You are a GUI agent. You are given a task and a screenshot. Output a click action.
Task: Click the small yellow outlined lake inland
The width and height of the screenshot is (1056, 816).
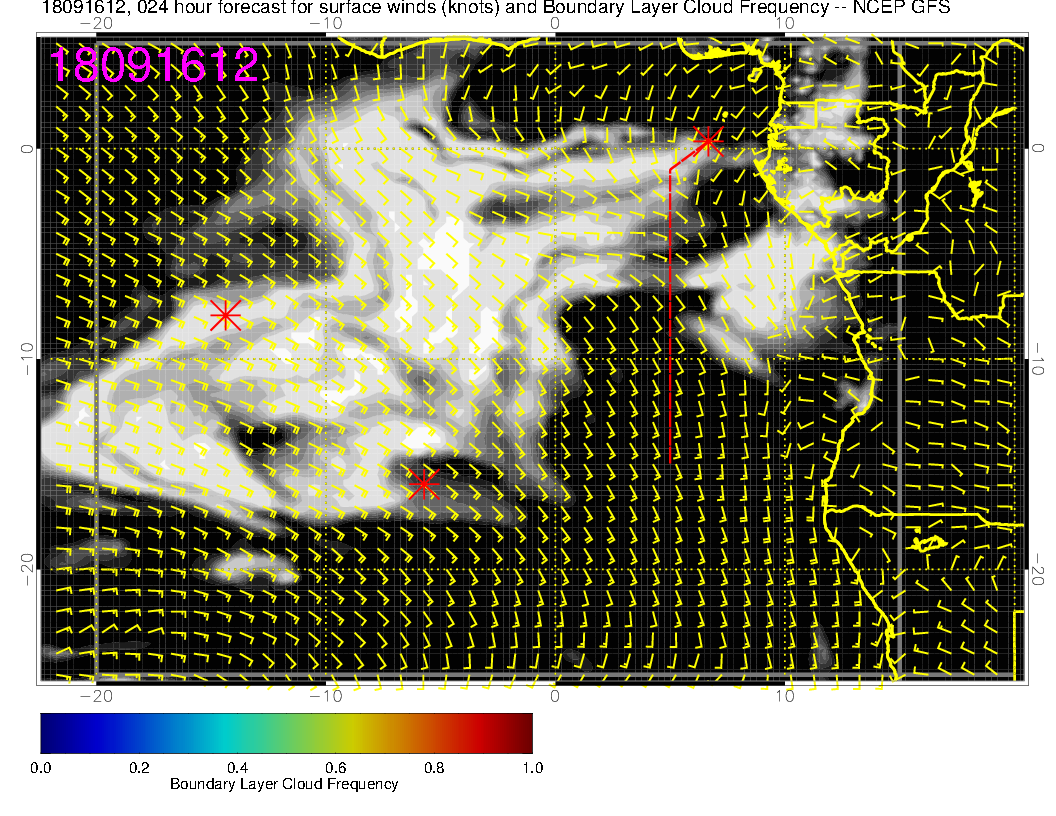point(929,543)
